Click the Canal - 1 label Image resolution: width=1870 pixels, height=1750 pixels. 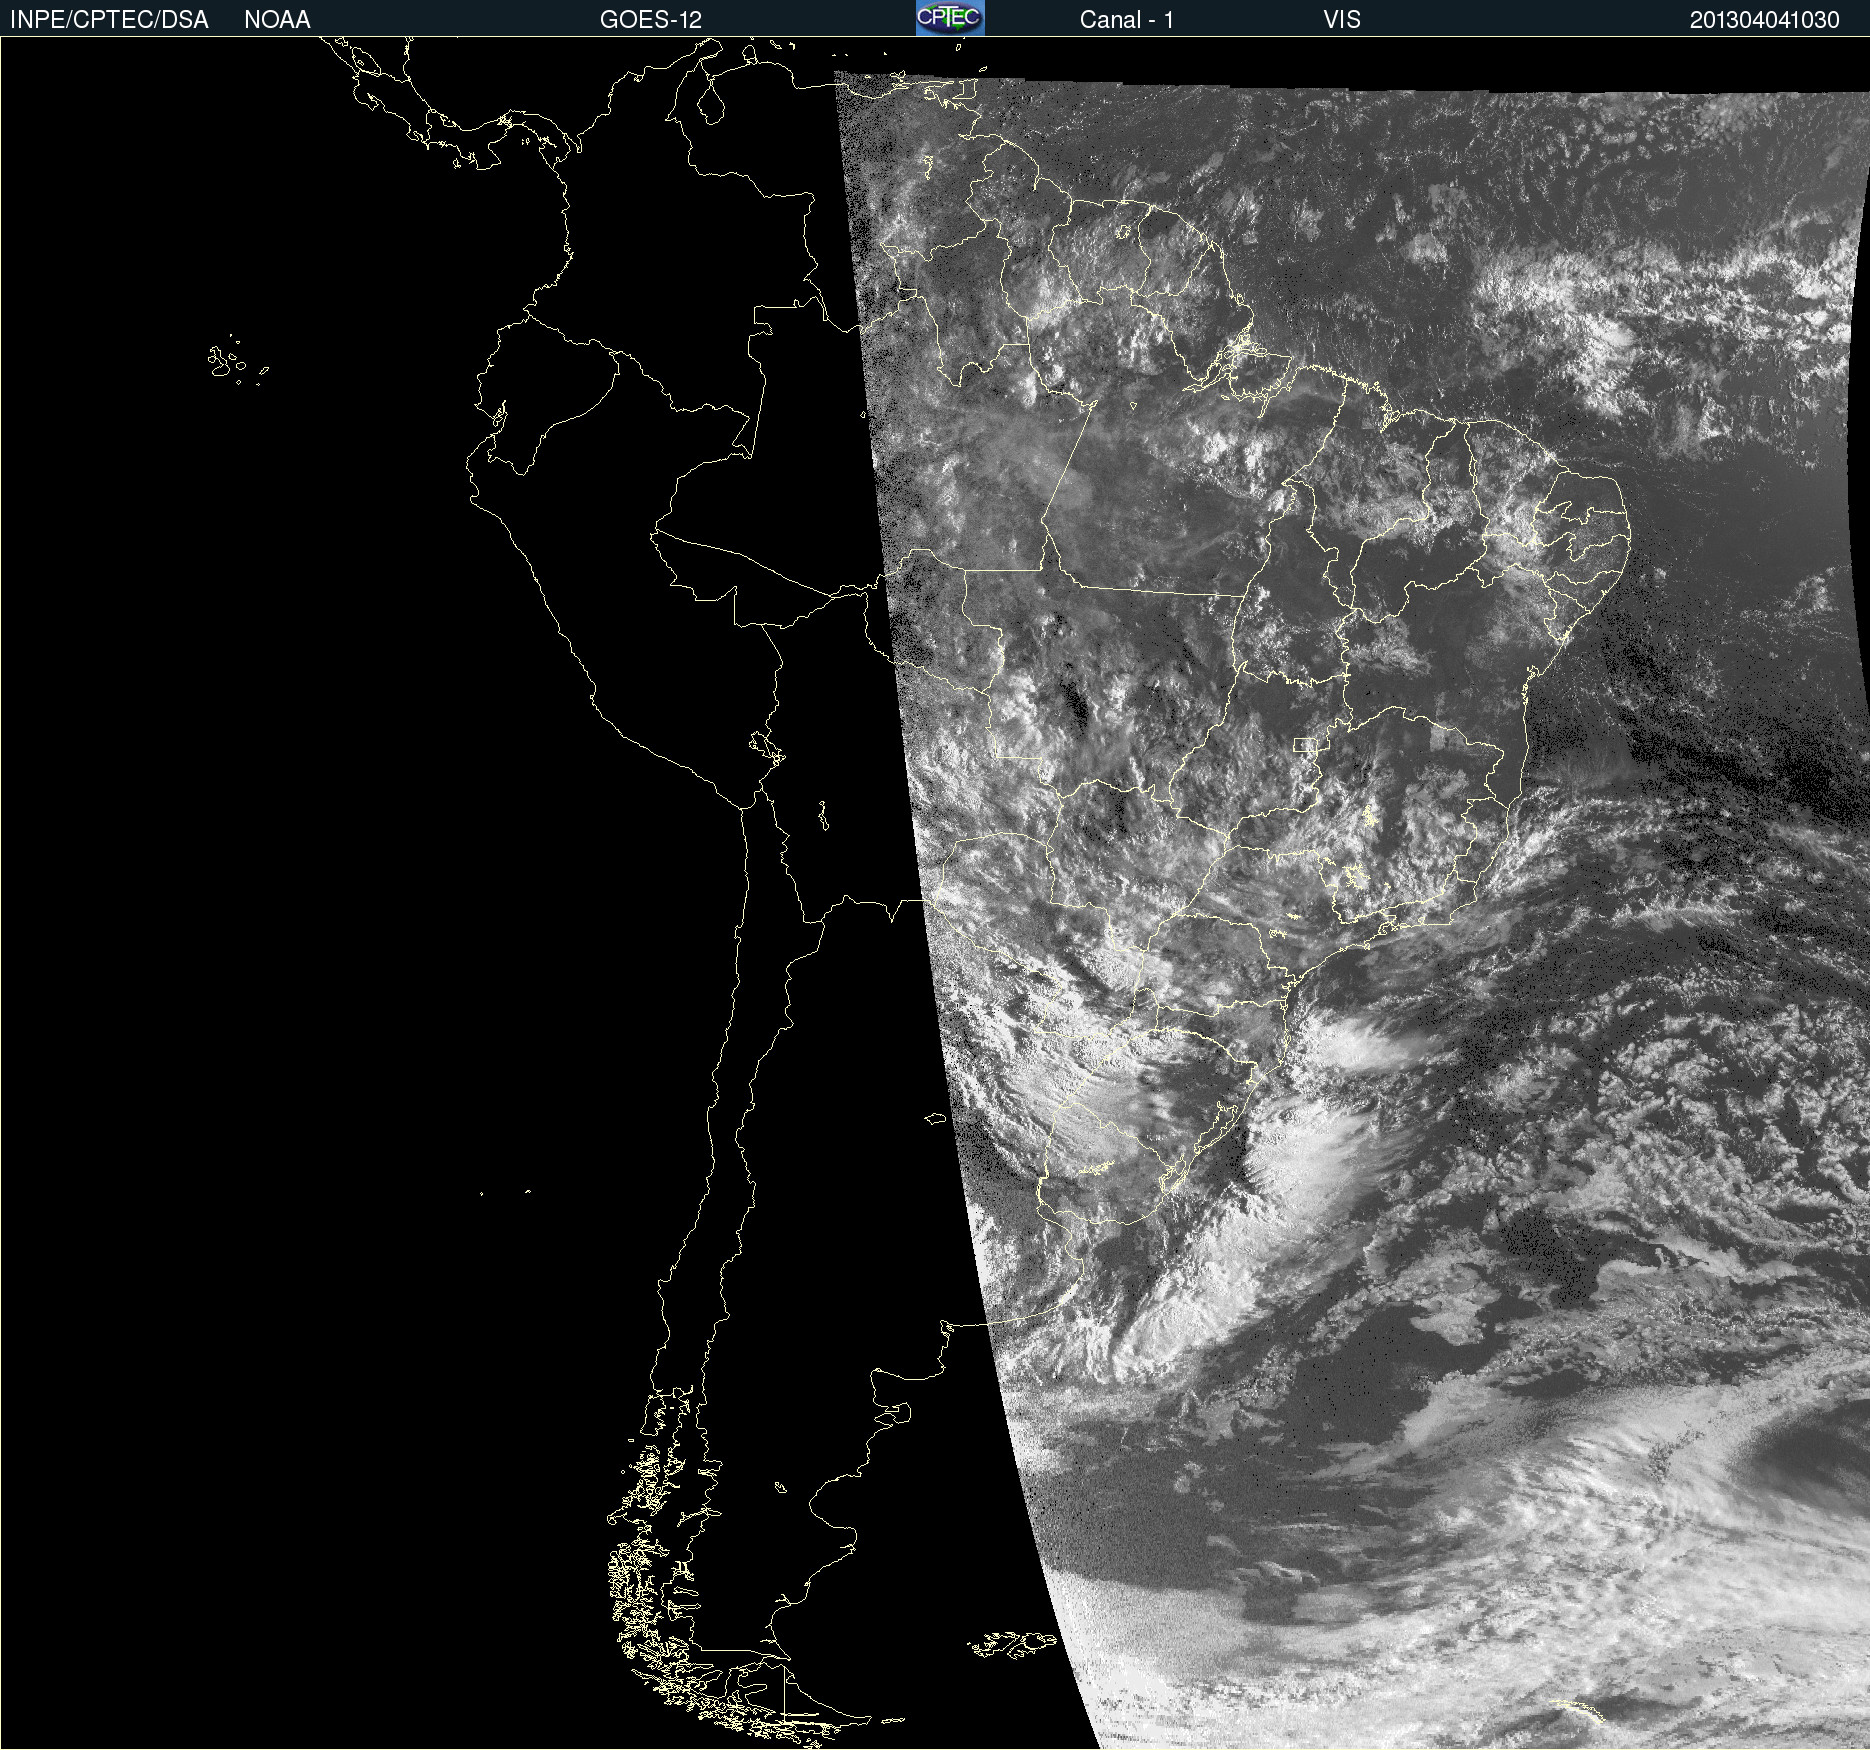pos(1126,20)
